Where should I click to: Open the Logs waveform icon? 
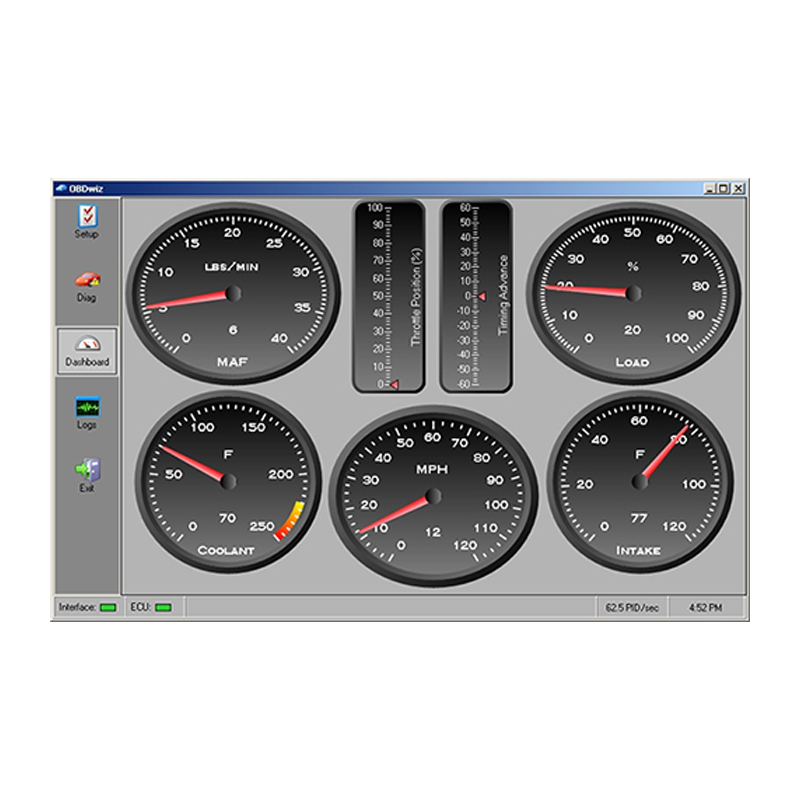(x=87, y=407)
